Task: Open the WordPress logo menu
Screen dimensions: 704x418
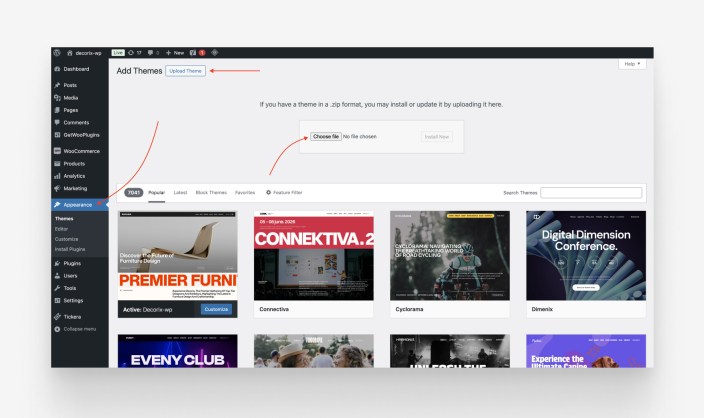Action: [57, 53]
